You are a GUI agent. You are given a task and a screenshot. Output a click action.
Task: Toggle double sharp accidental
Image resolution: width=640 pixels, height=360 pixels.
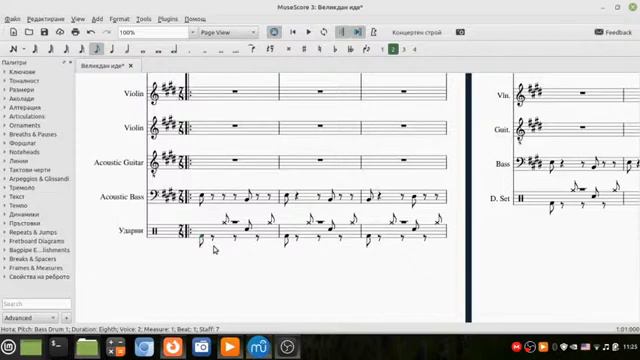(289, 49)
